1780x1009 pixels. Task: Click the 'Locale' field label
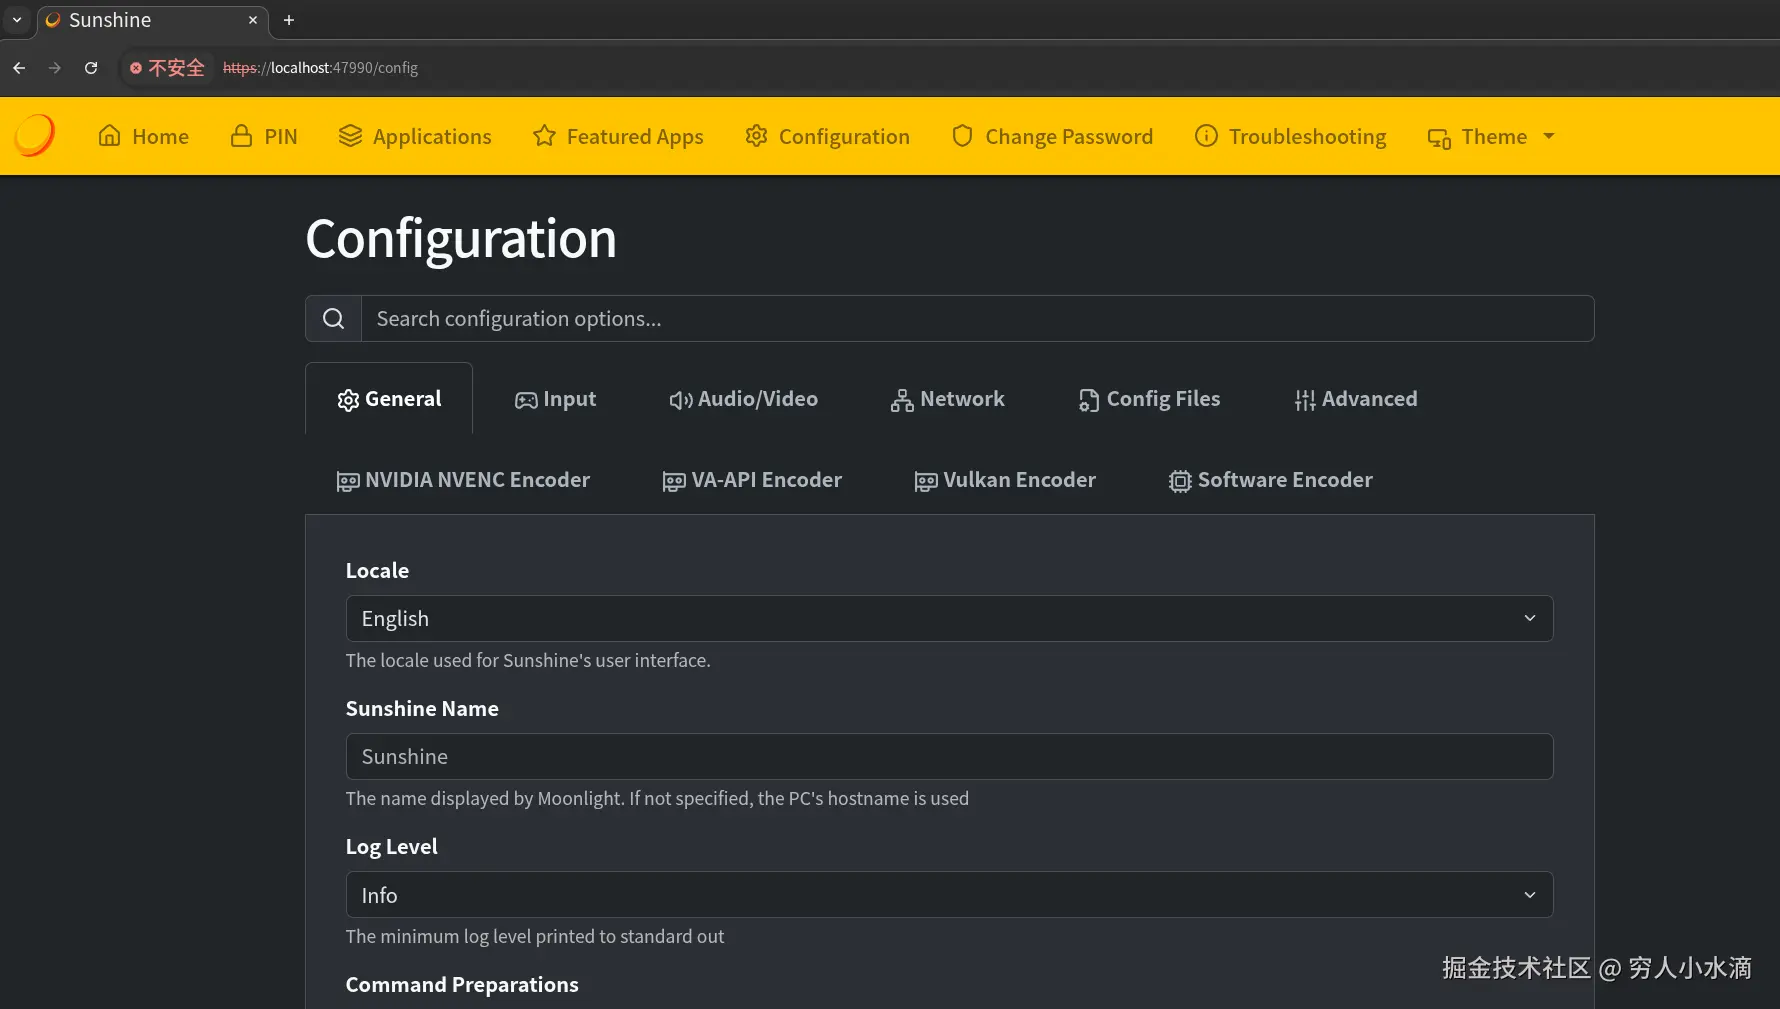click(x=377, y=570)
